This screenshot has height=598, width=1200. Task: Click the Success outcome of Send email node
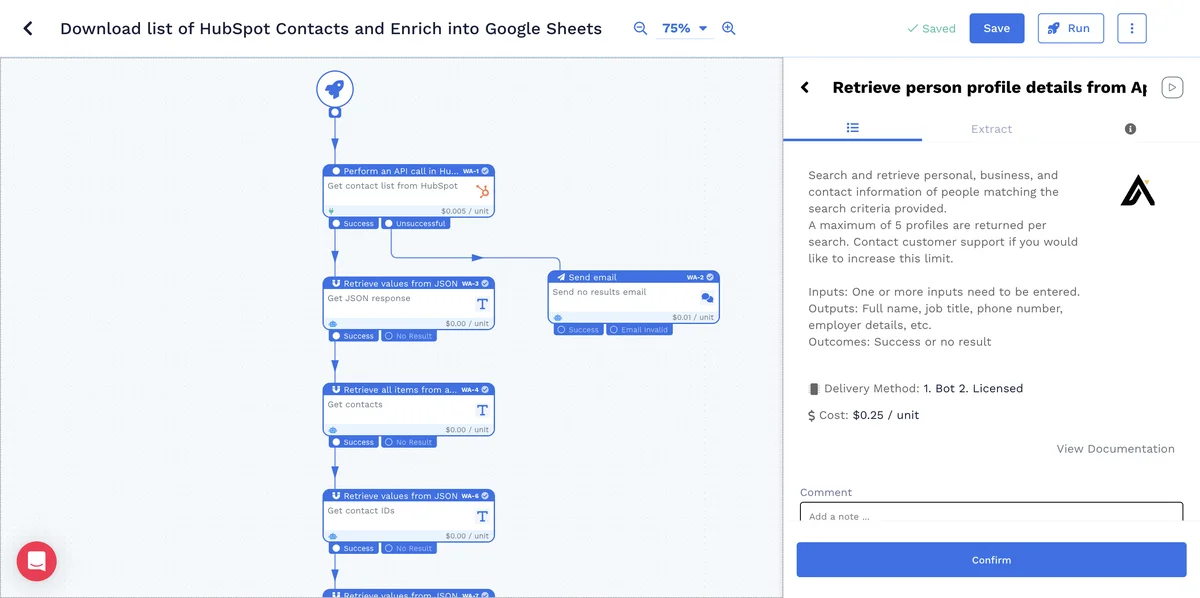click(x=578, y=329)
